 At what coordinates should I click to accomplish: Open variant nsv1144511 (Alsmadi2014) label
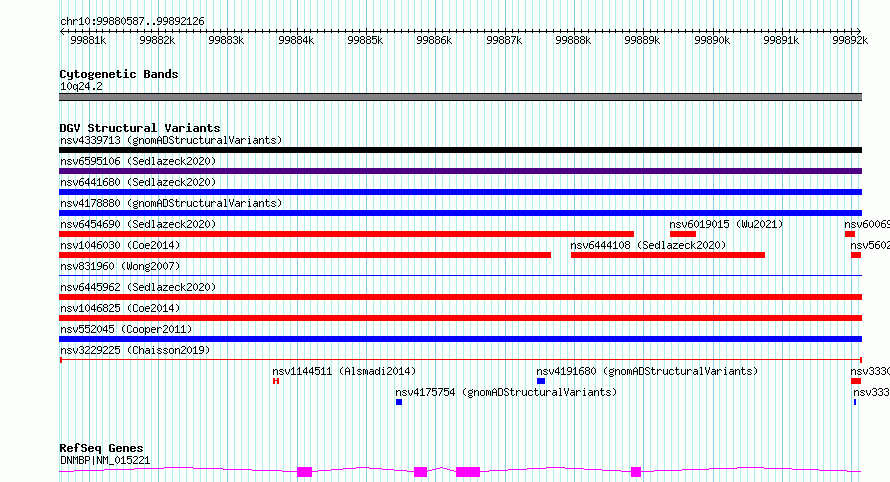[x=344, y=371]
